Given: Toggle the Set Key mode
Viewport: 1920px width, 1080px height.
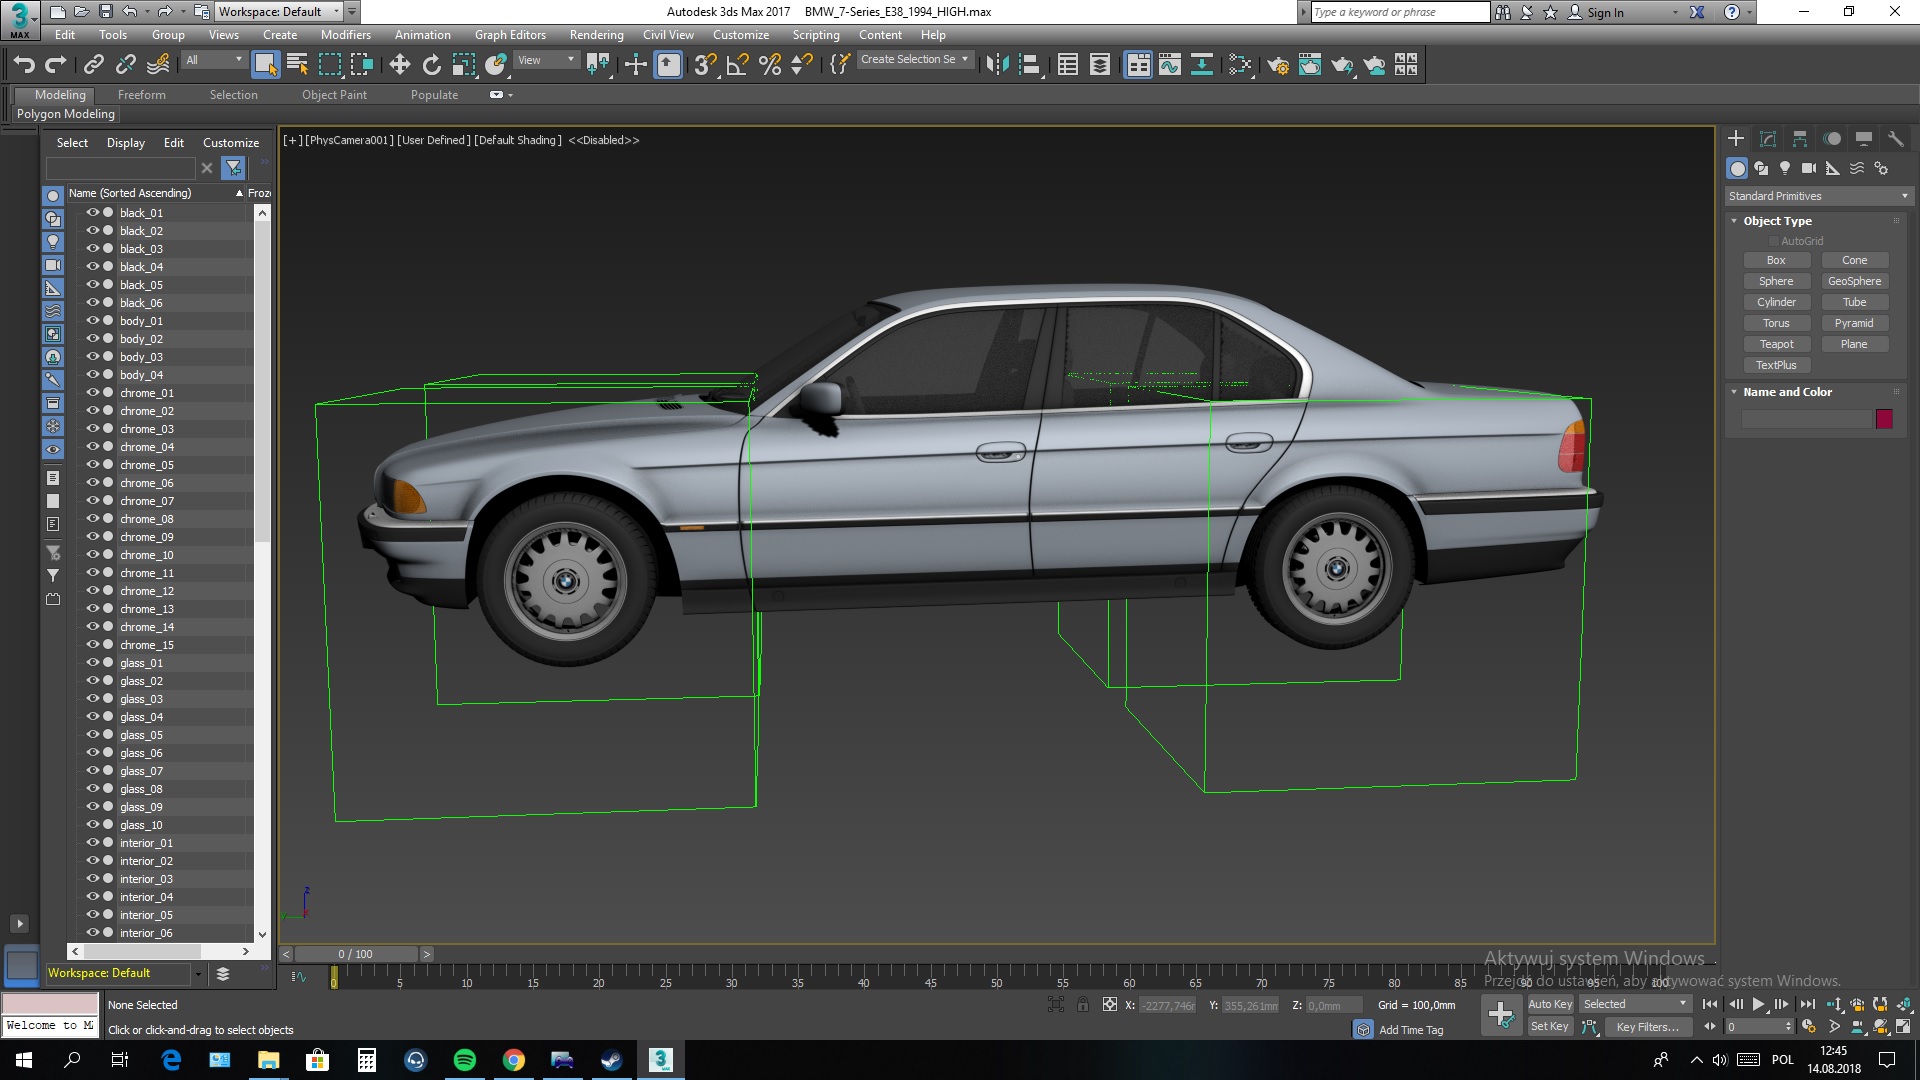Looking at the screenshot, I should [x=1550, y=1026].
